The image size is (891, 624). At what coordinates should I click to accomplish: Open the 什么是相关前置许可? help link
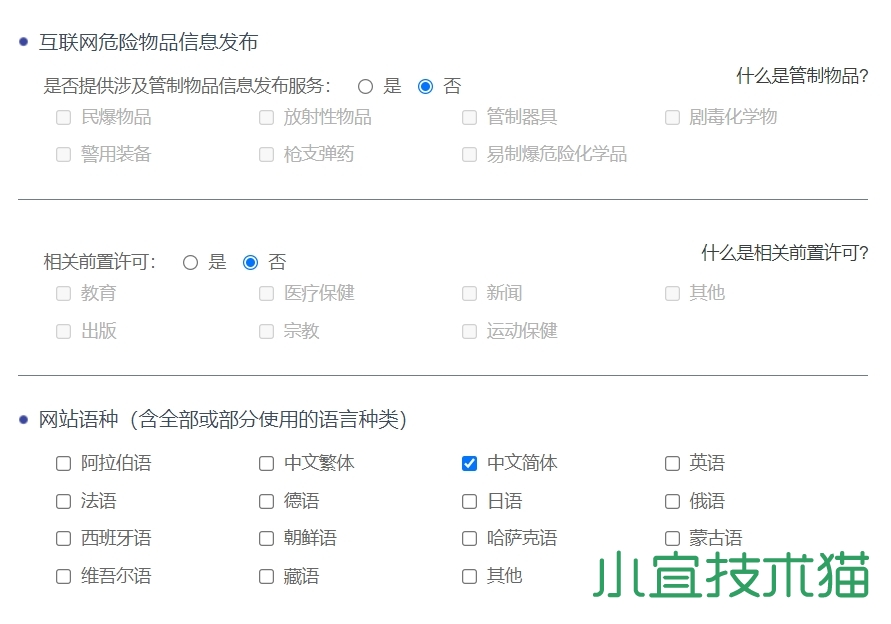(x=784, y=253)
